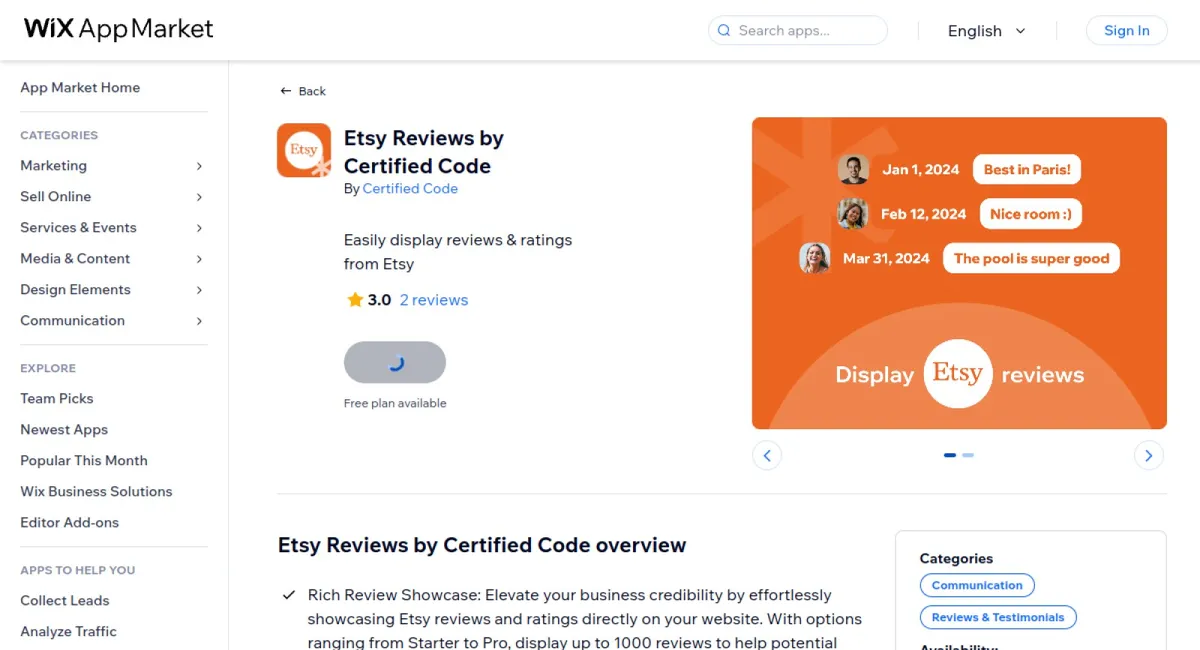
Task: Expand the Communication category chevron
Action: tap(199, 321)
